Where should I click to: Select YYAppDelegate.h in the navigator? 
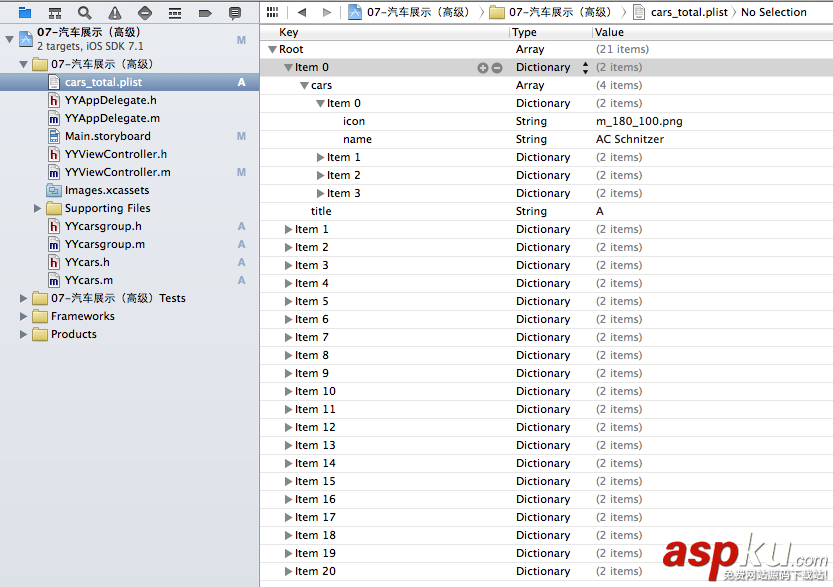(110, 100)
